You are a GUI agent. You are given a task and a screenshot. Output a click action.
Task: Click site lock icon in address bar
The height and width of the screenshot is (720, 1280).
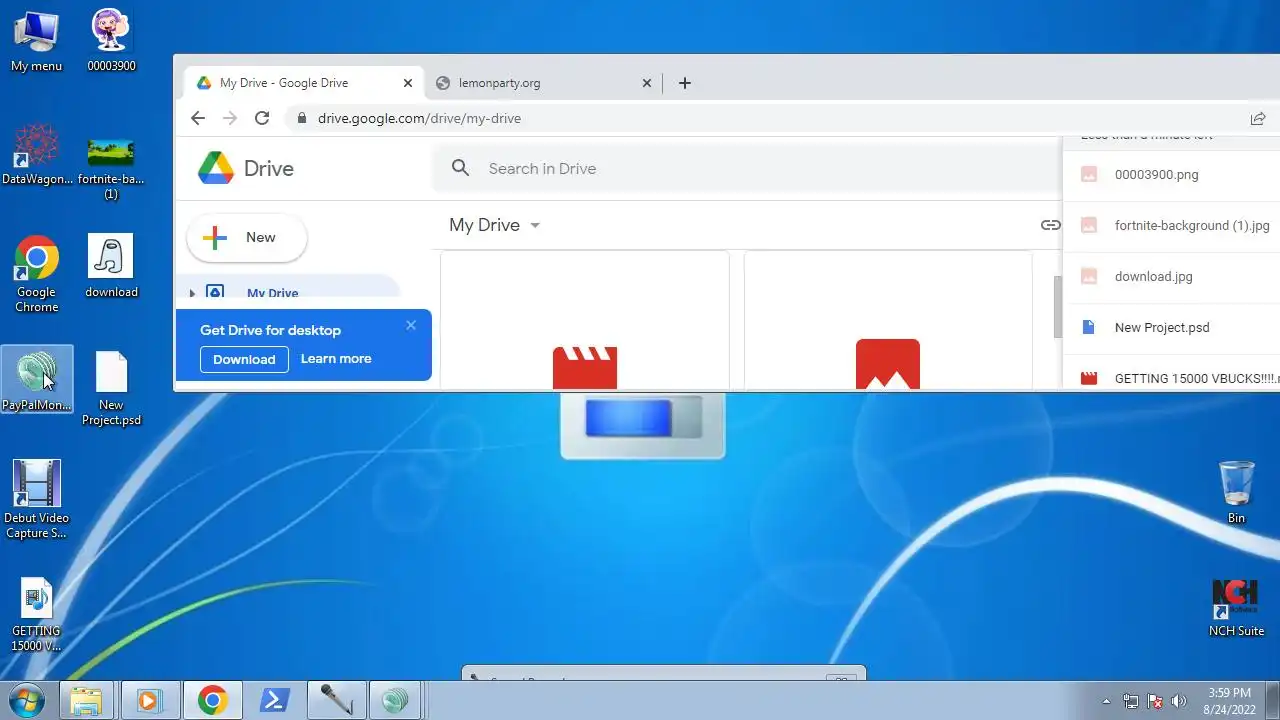click(x=301, y=118)
